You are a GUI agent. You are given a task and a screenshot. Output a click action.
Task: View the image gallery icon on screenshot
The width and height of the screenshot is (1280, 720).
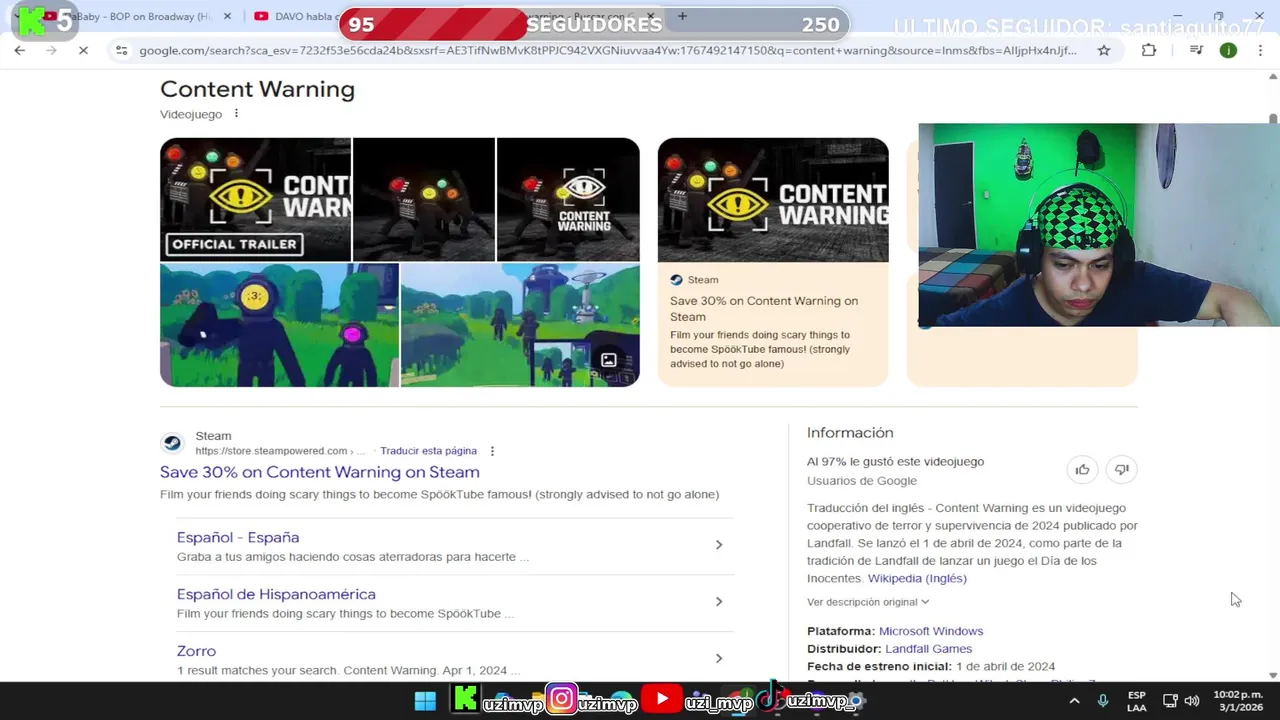(608, 360)
